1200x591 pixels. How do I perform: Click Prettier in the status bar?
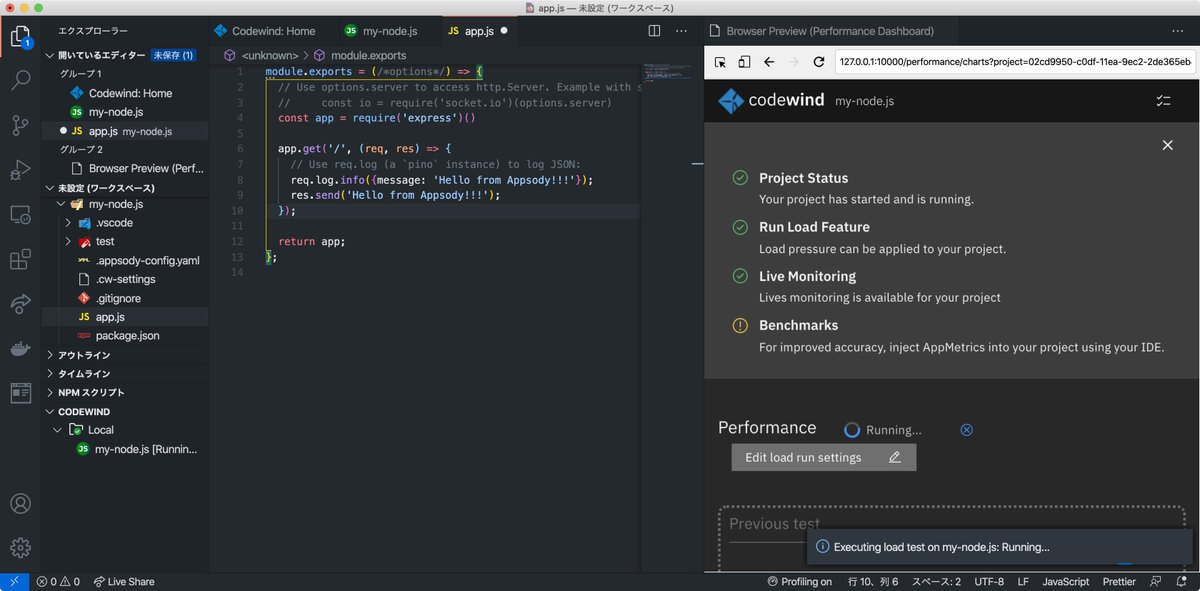(1119, 581)
